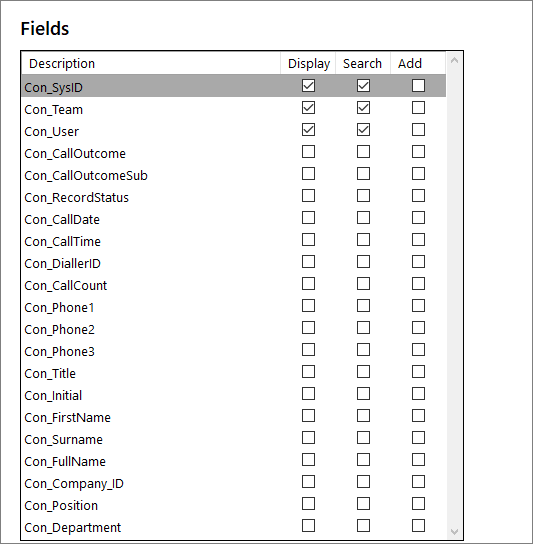Click the Search column header

coord(363,63)
